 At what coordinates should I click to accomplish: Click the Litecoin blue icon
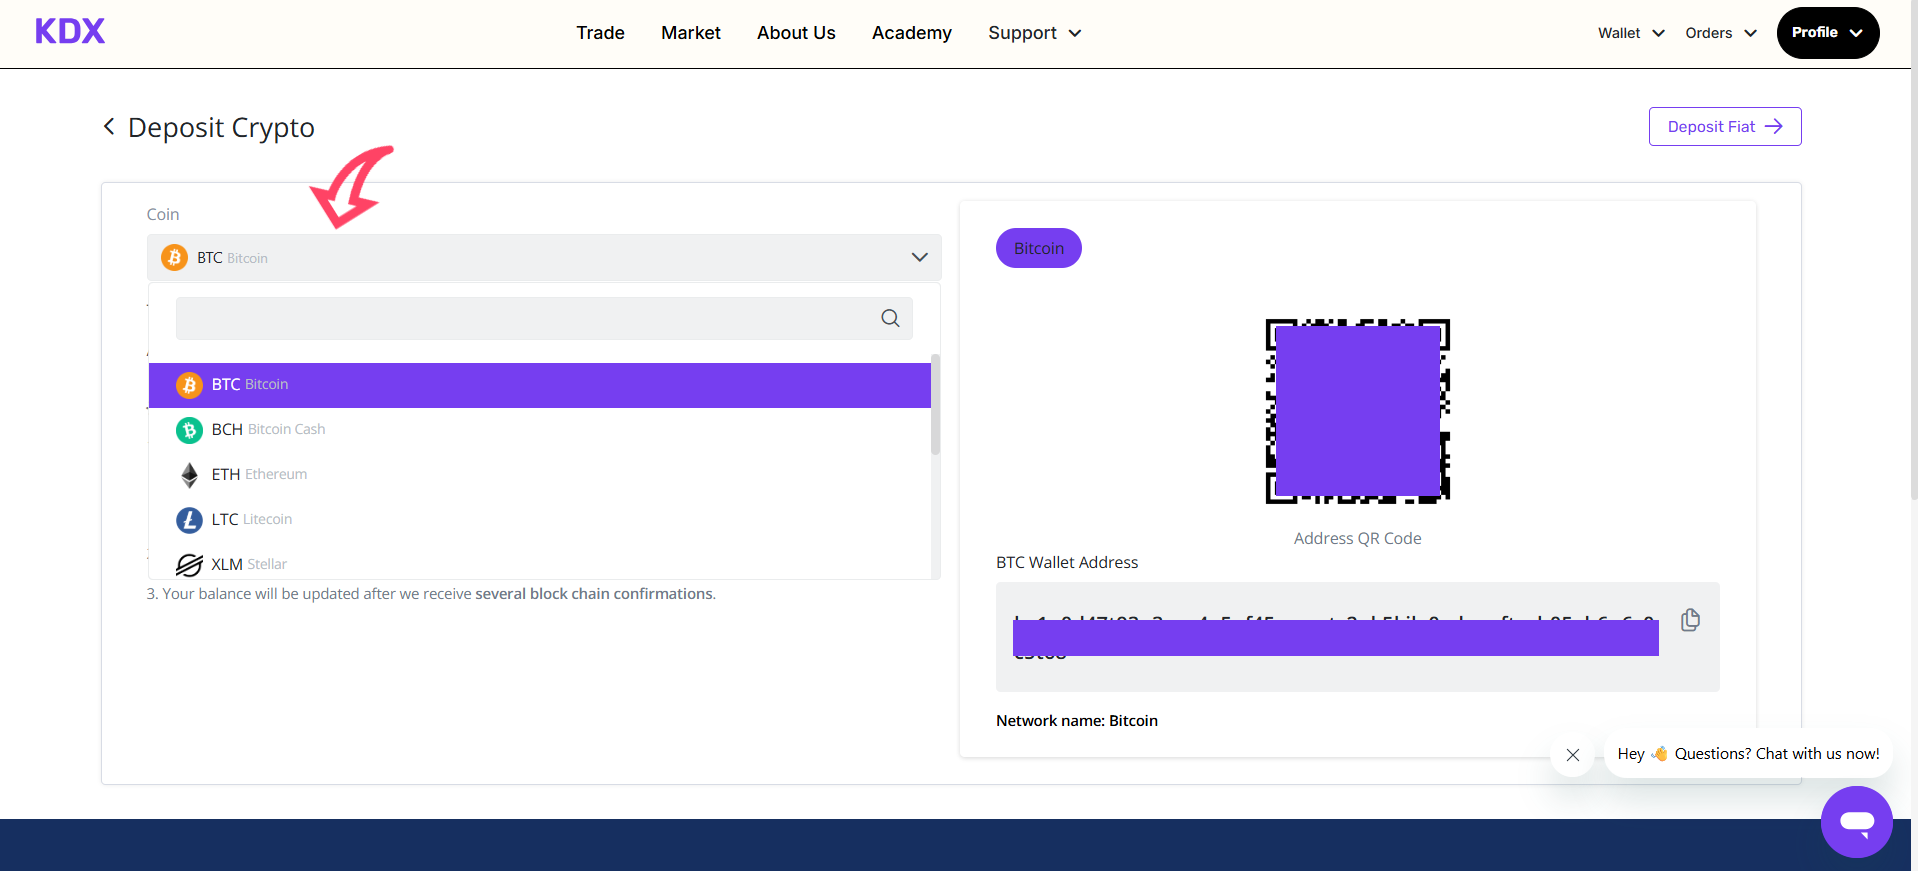(x=189, y=520)
